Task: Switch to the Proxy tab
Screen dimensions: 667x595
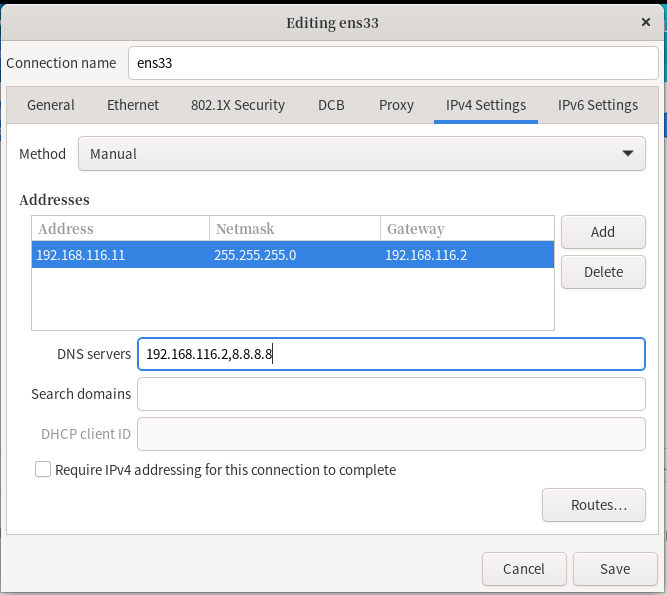Action: tap(396, 105)
